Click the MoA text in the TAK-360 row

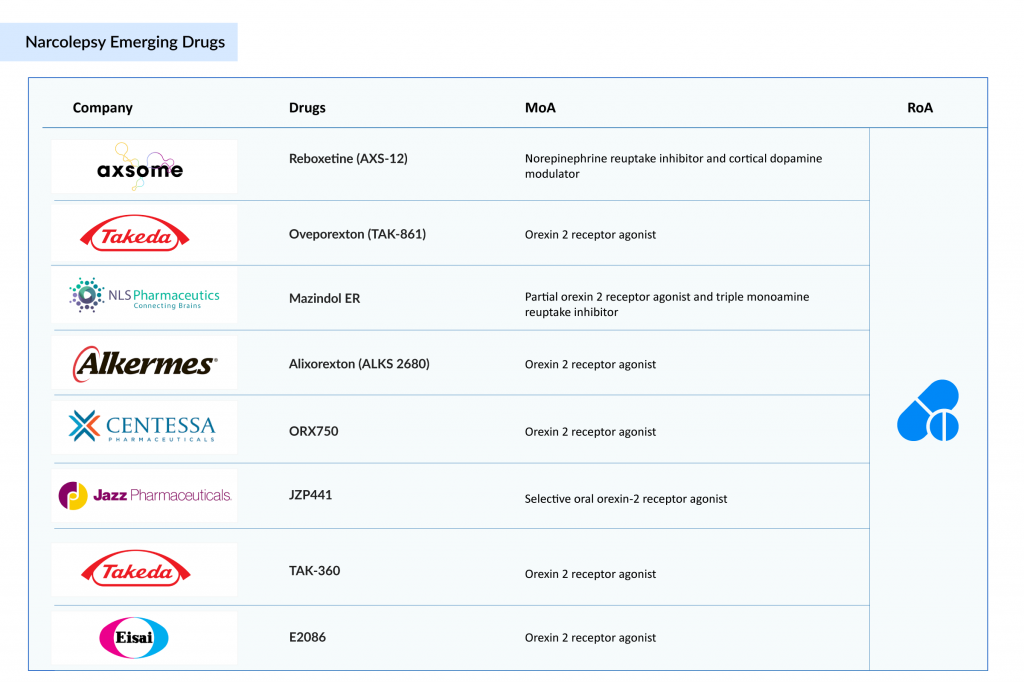point(590,574)
